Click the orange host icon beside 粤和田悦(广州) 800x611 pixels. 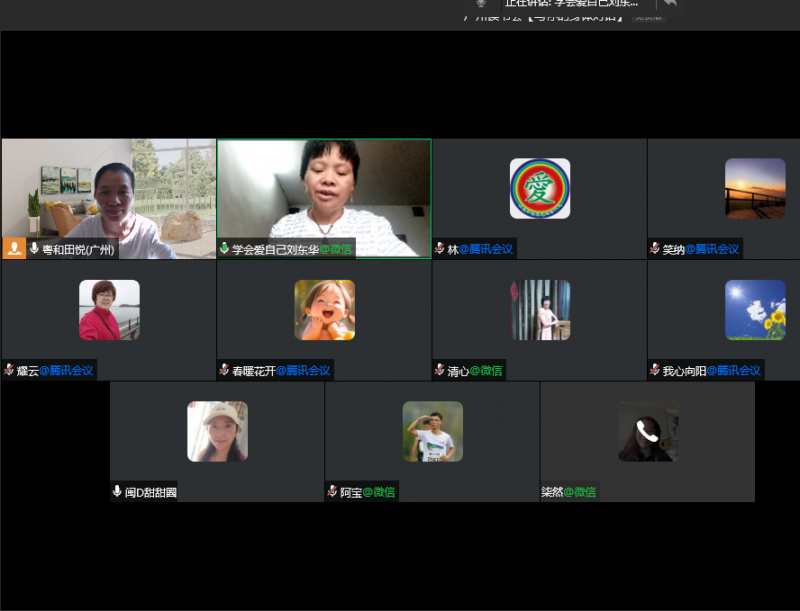pos(14,249)
